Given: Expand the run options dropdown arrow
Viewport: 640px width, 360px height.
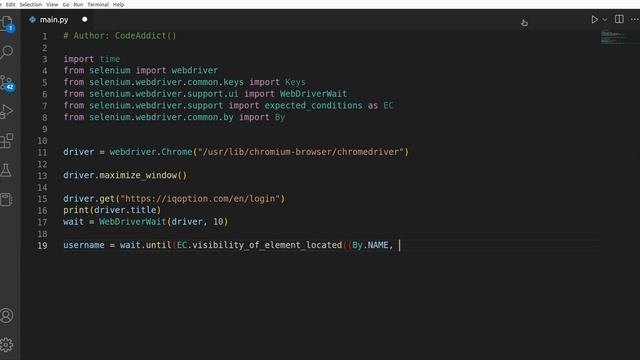Looking at the screenshot, I should 605,20.
